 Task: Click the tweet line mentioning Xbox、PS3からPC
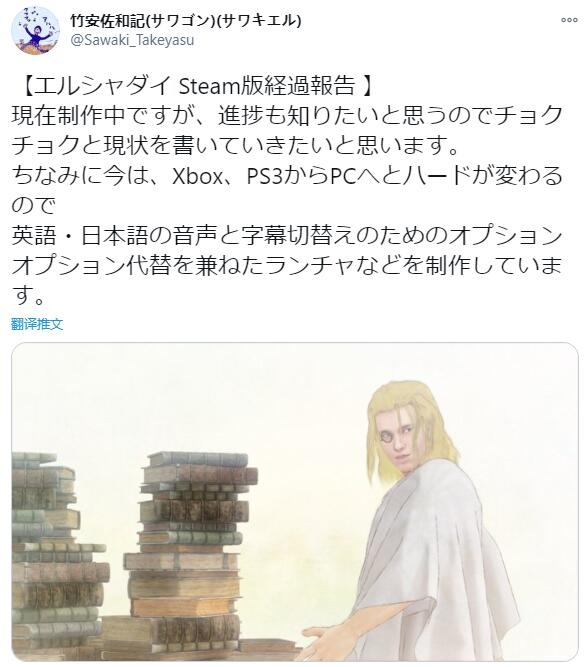click(x=287, y=175)
